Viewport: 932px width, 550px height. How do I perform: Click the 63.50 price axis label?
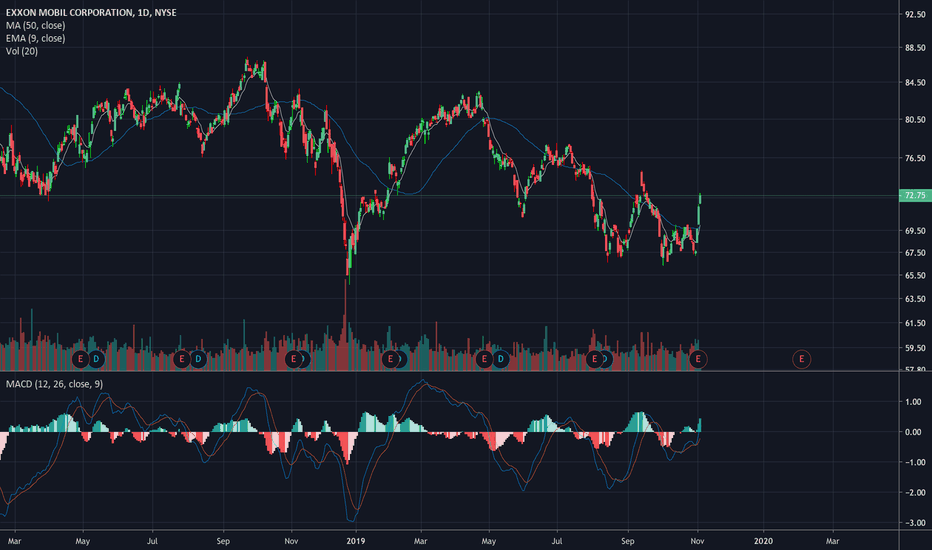pos(915,299)
